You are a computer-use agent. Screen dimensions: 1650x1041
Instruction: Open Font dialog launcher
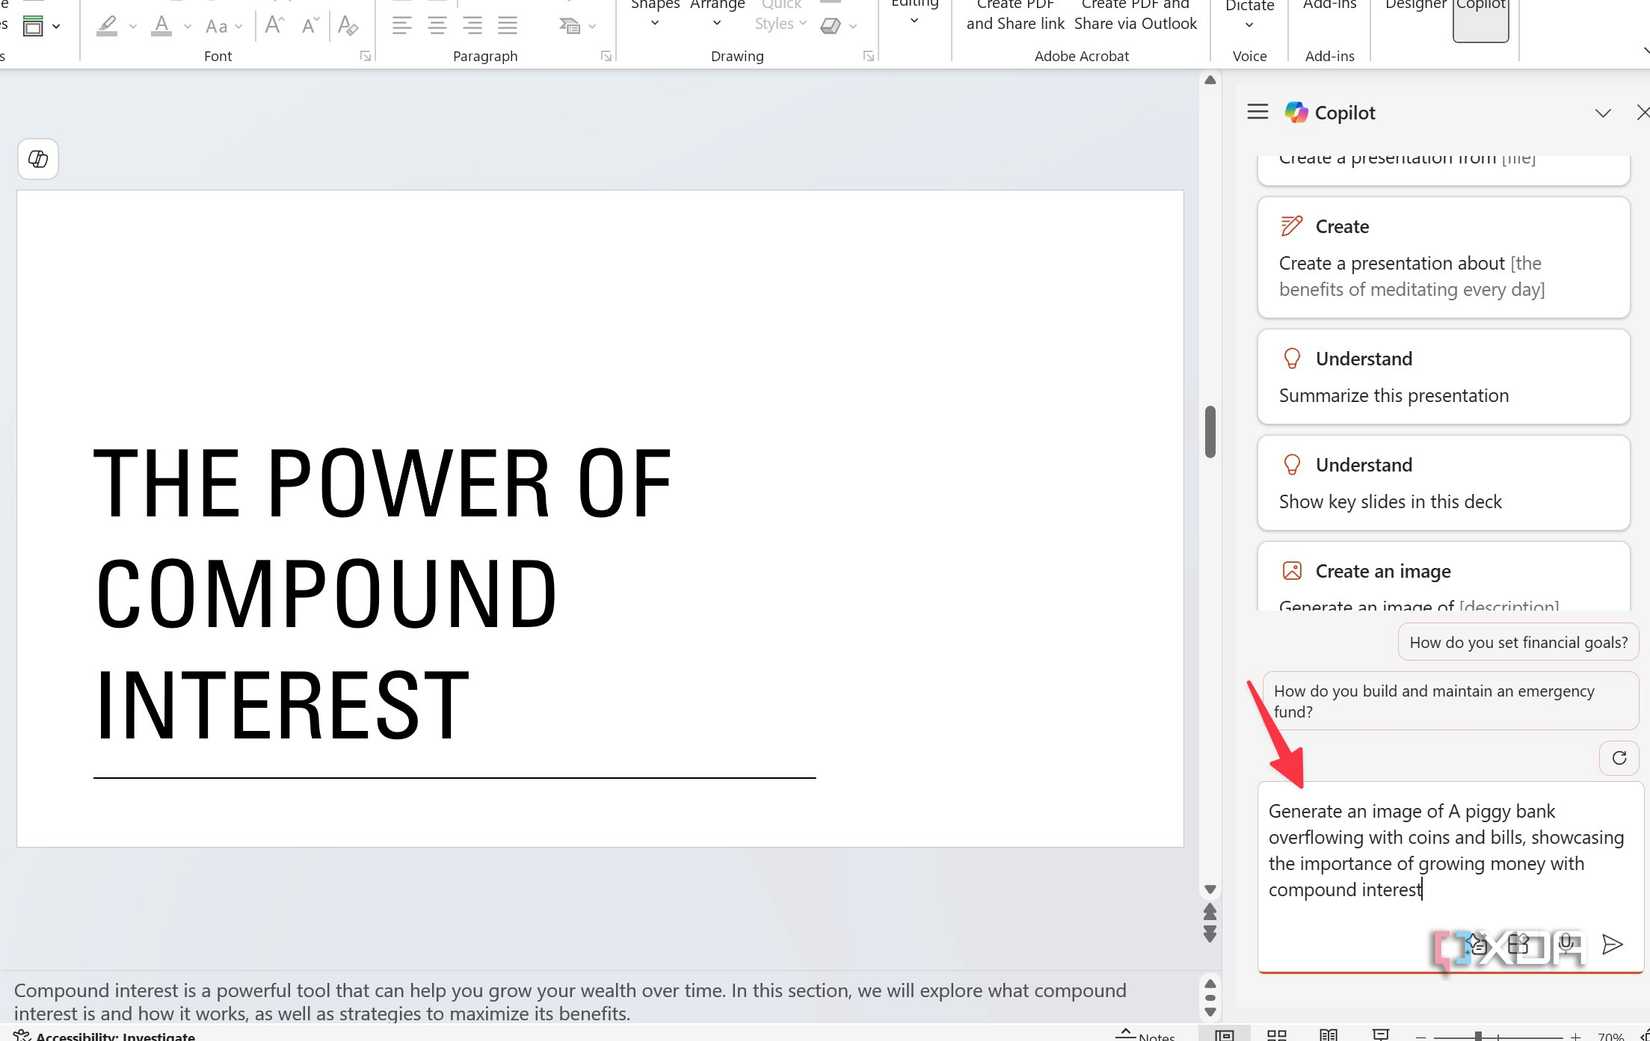click(365, 56)
